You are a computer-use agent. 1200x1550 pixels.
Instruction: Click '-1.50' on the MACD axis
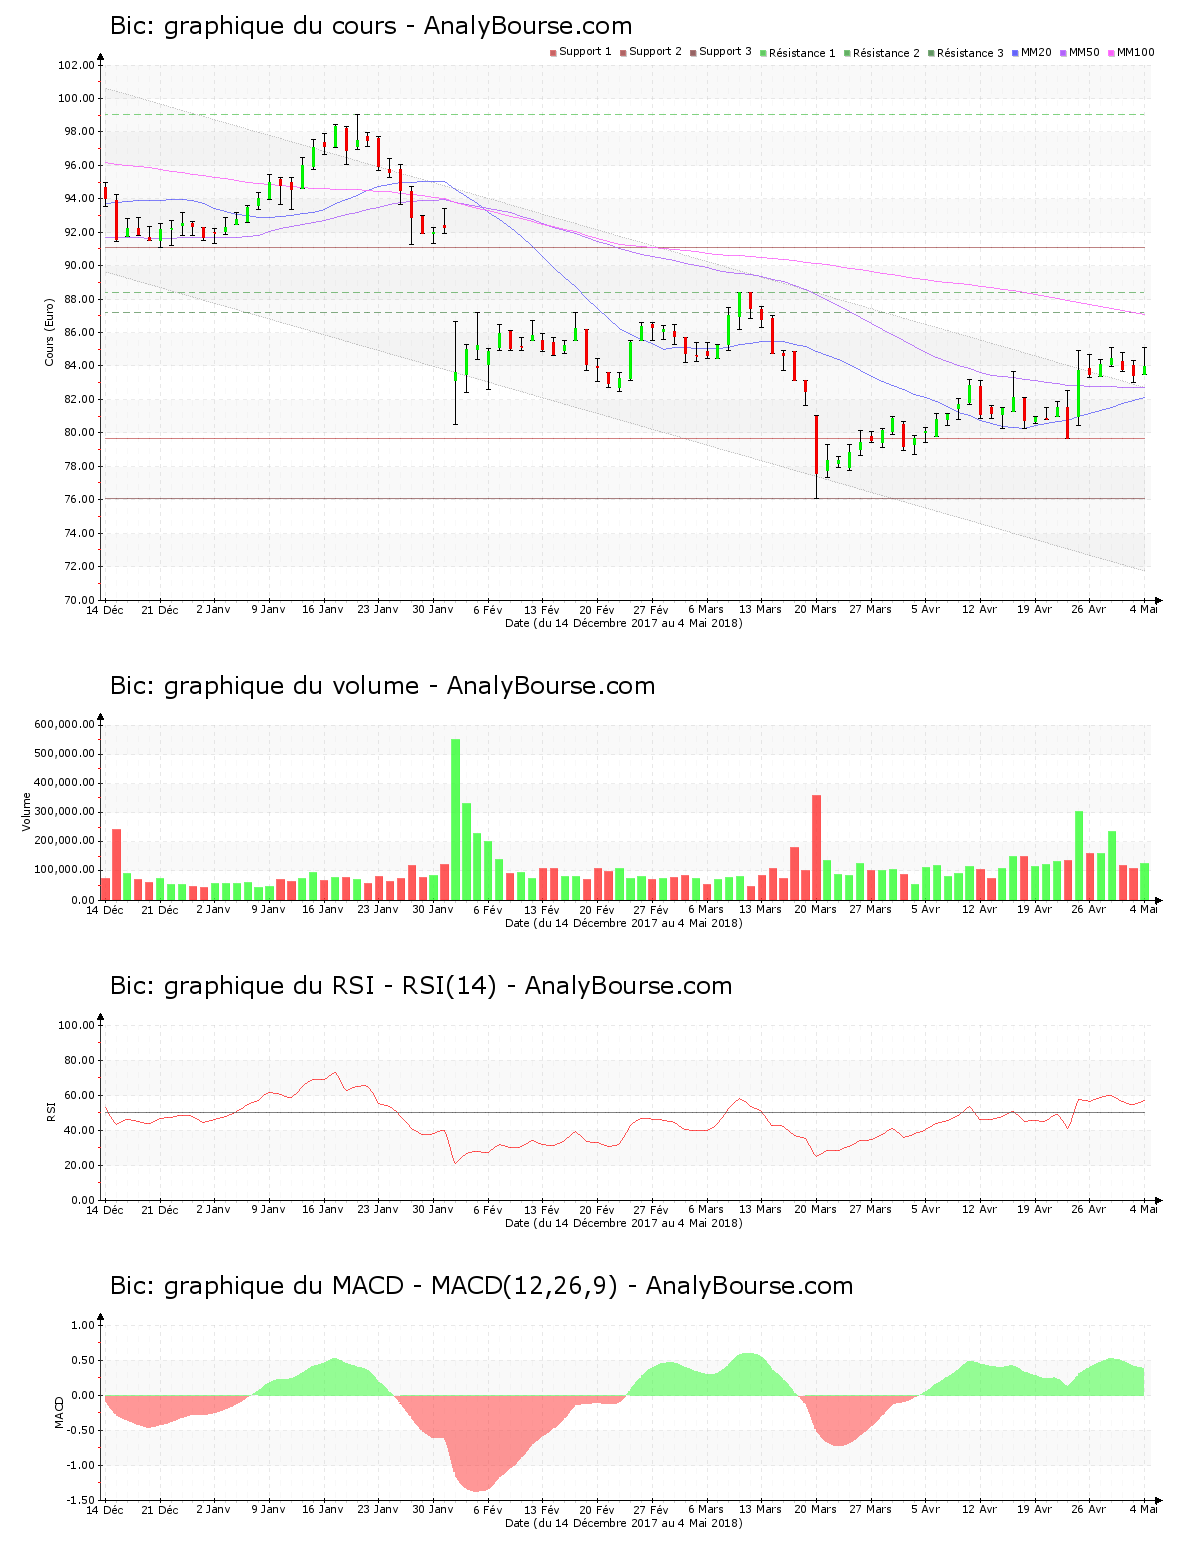[x=82, y=1500]
